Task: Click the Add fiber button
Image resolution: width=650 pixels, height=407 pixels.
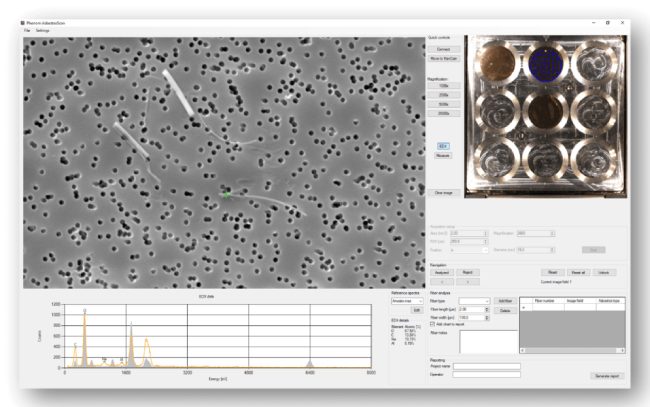Action: coord(505,300)
